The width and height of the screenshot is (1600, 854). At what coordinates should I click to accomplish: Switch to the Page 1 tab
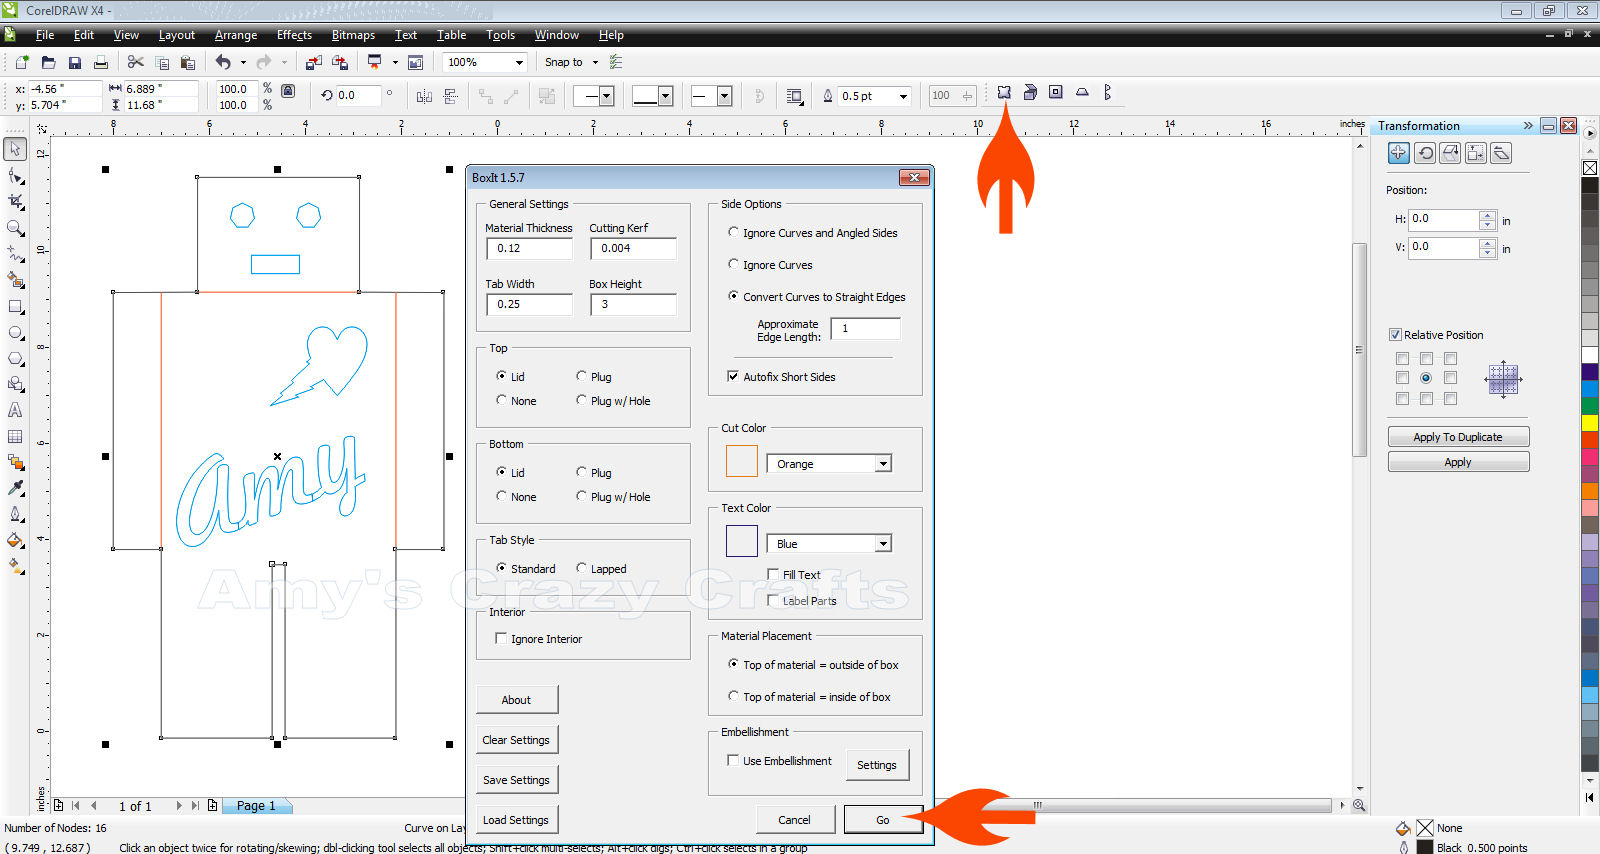click(256, 805)
